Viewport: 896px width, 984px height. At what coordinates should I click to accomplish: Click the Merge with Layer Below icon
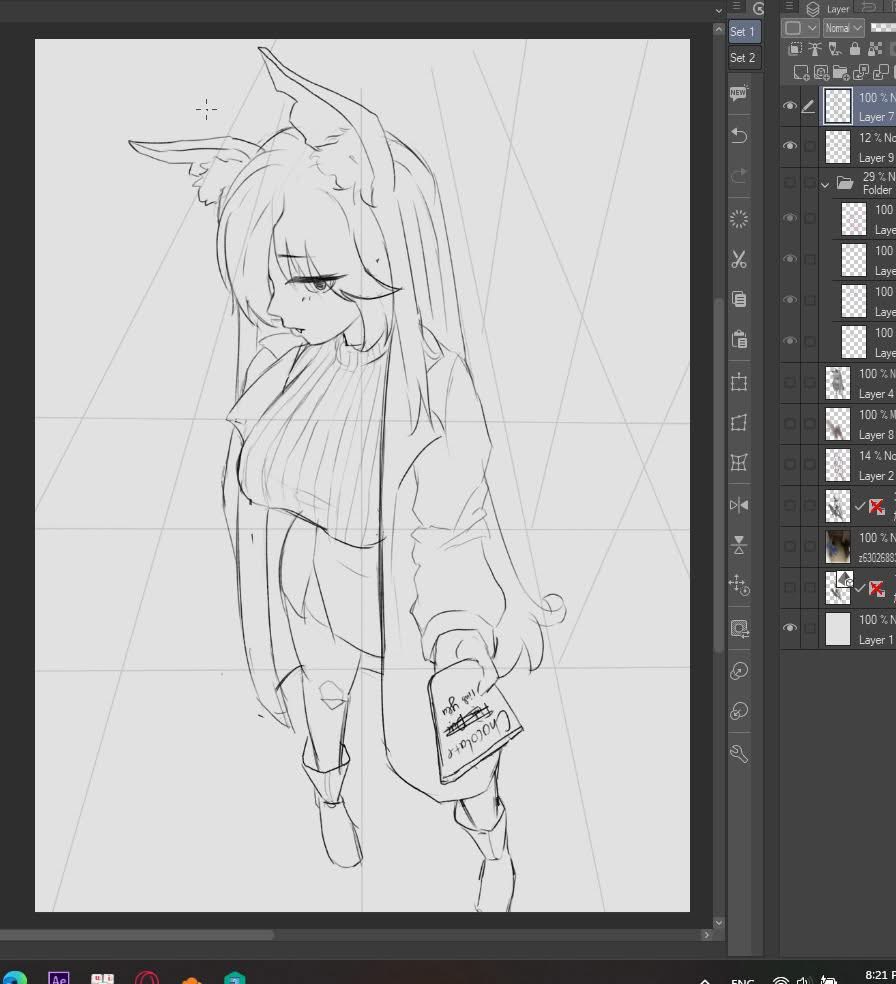[x=881, y=73]
